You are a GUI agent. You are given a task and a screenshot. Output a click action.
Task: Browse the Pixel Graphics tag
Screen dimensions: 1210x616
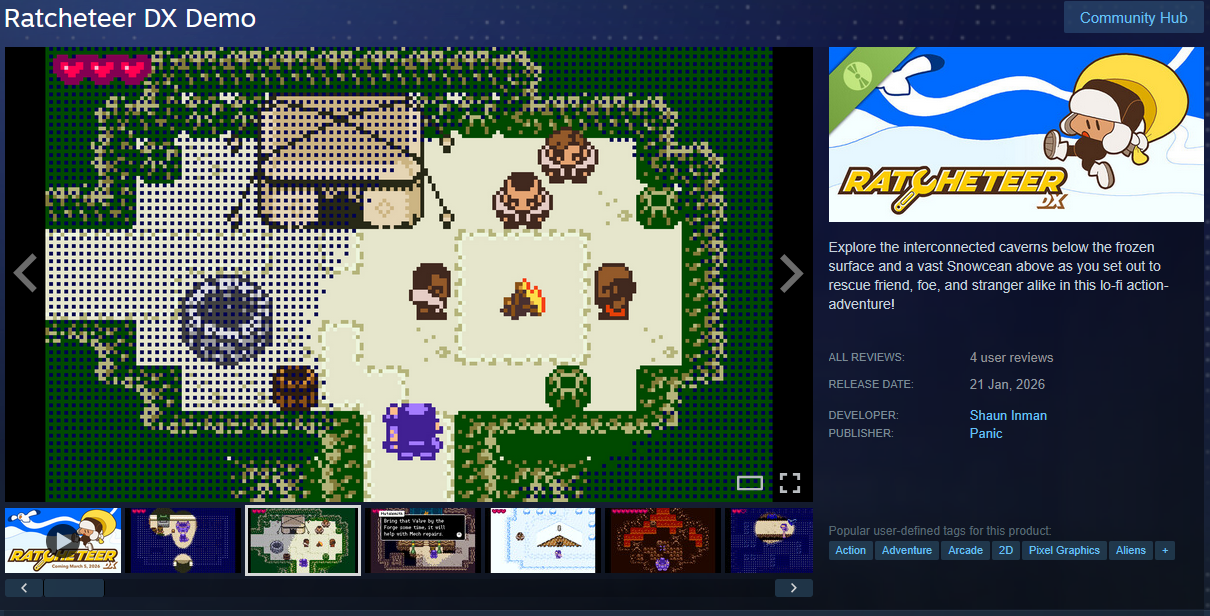pos(1064,550)
